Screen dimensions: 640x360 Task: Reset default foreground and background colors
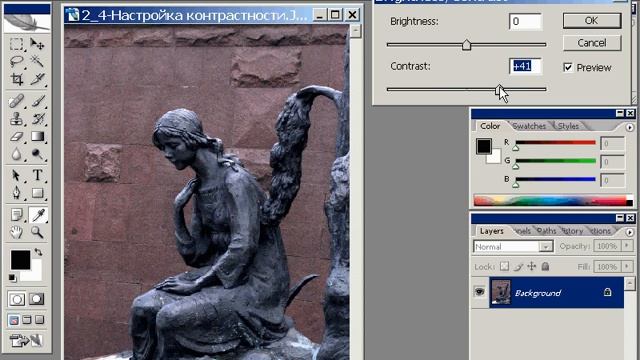[13, 278]
